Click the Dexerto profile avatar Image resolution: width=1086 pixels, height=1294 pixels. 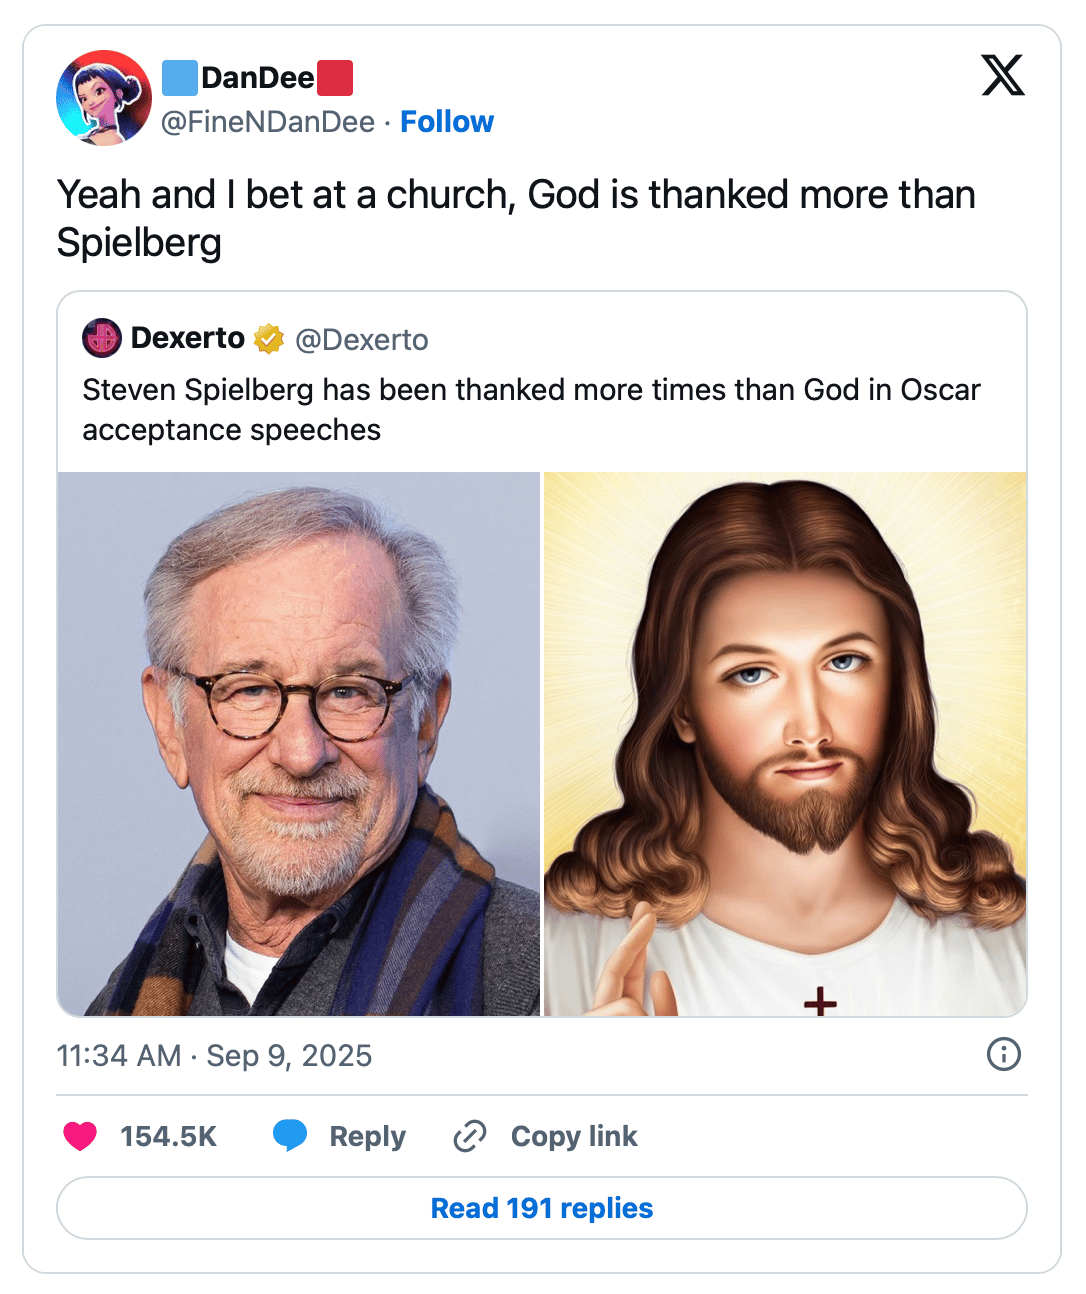pyautogui.click(x=102, y=339)
